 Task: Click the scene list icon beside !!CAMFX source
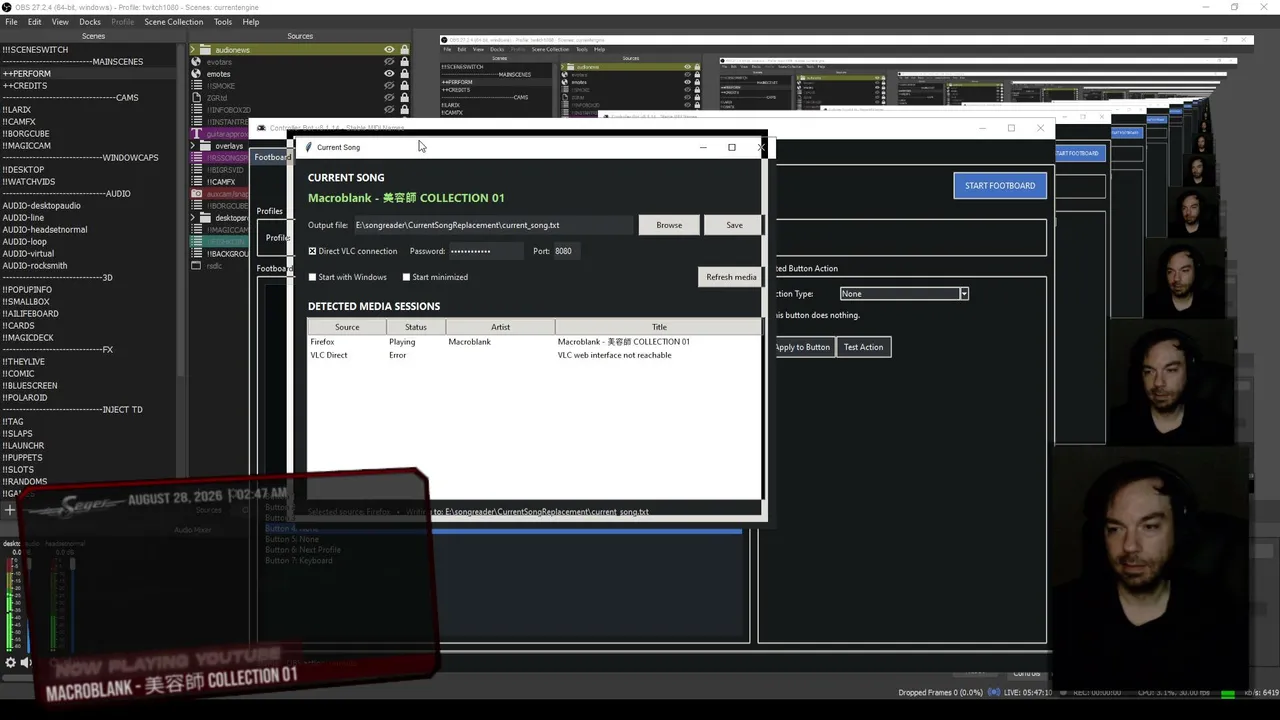point(196,182)
